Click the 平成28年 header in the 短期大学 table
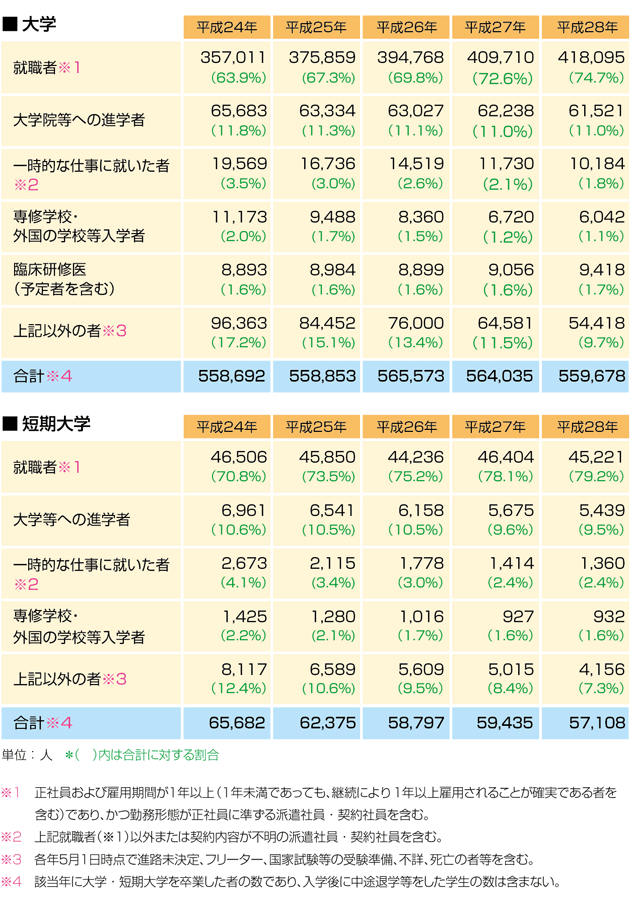This screenshot has height=900, width=630. pos(586,427)
